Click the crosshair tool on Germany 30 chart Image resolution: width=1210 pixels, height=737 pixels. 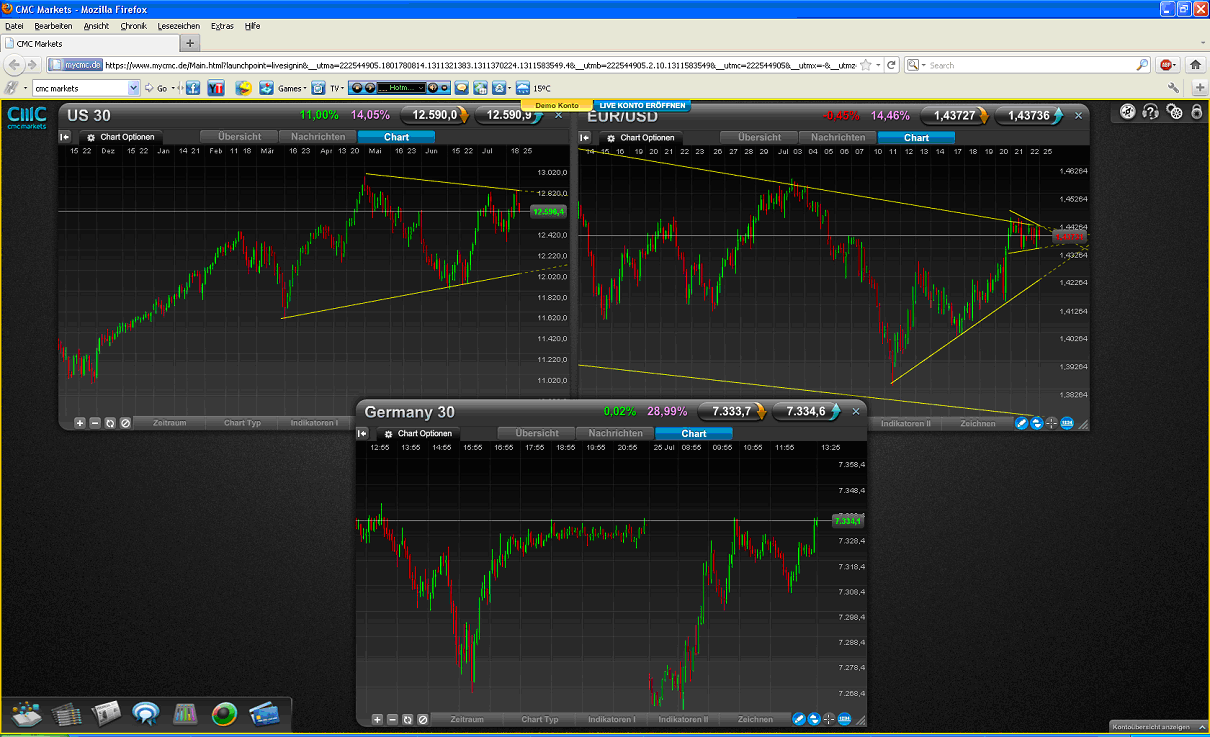(829, 719)
